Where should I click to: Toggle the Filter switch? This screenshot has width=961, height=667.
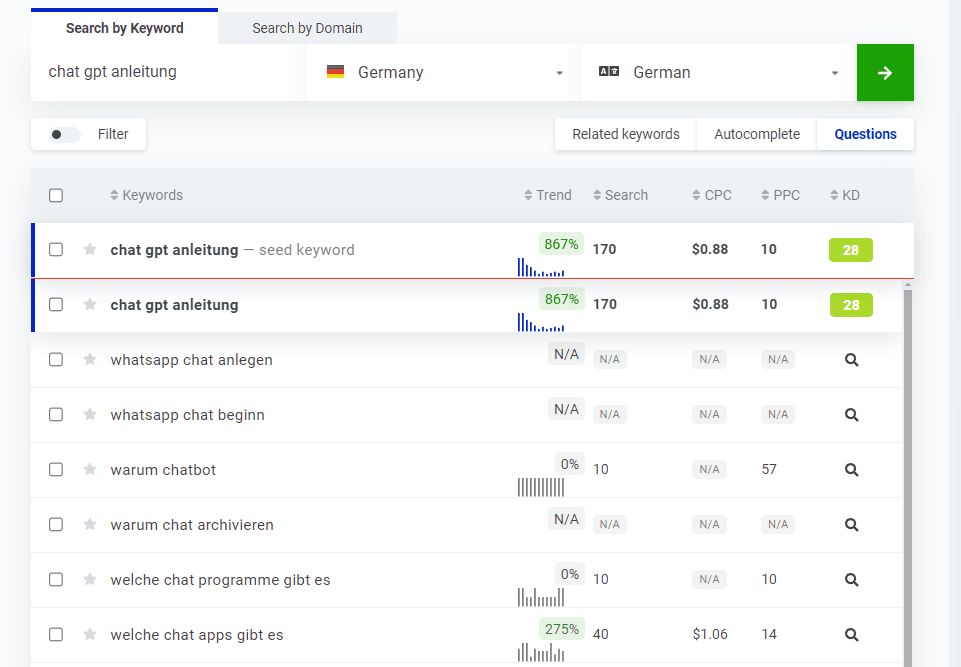click(x=64, y=134)
